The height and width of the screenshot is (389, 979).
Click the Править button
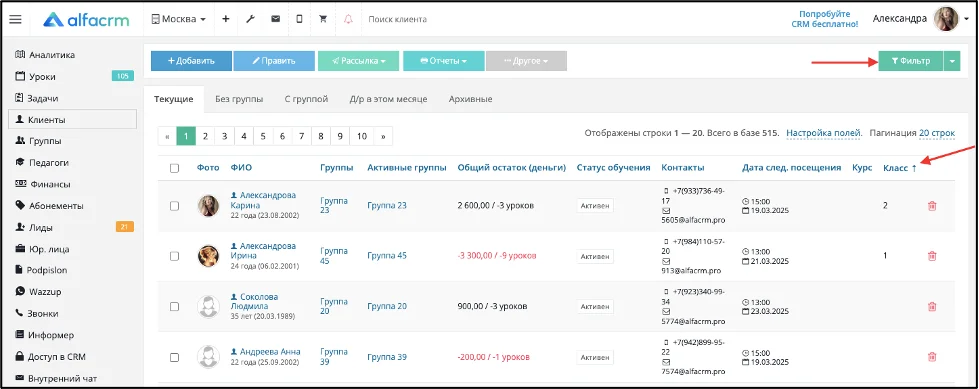click(x=274, y=61)
